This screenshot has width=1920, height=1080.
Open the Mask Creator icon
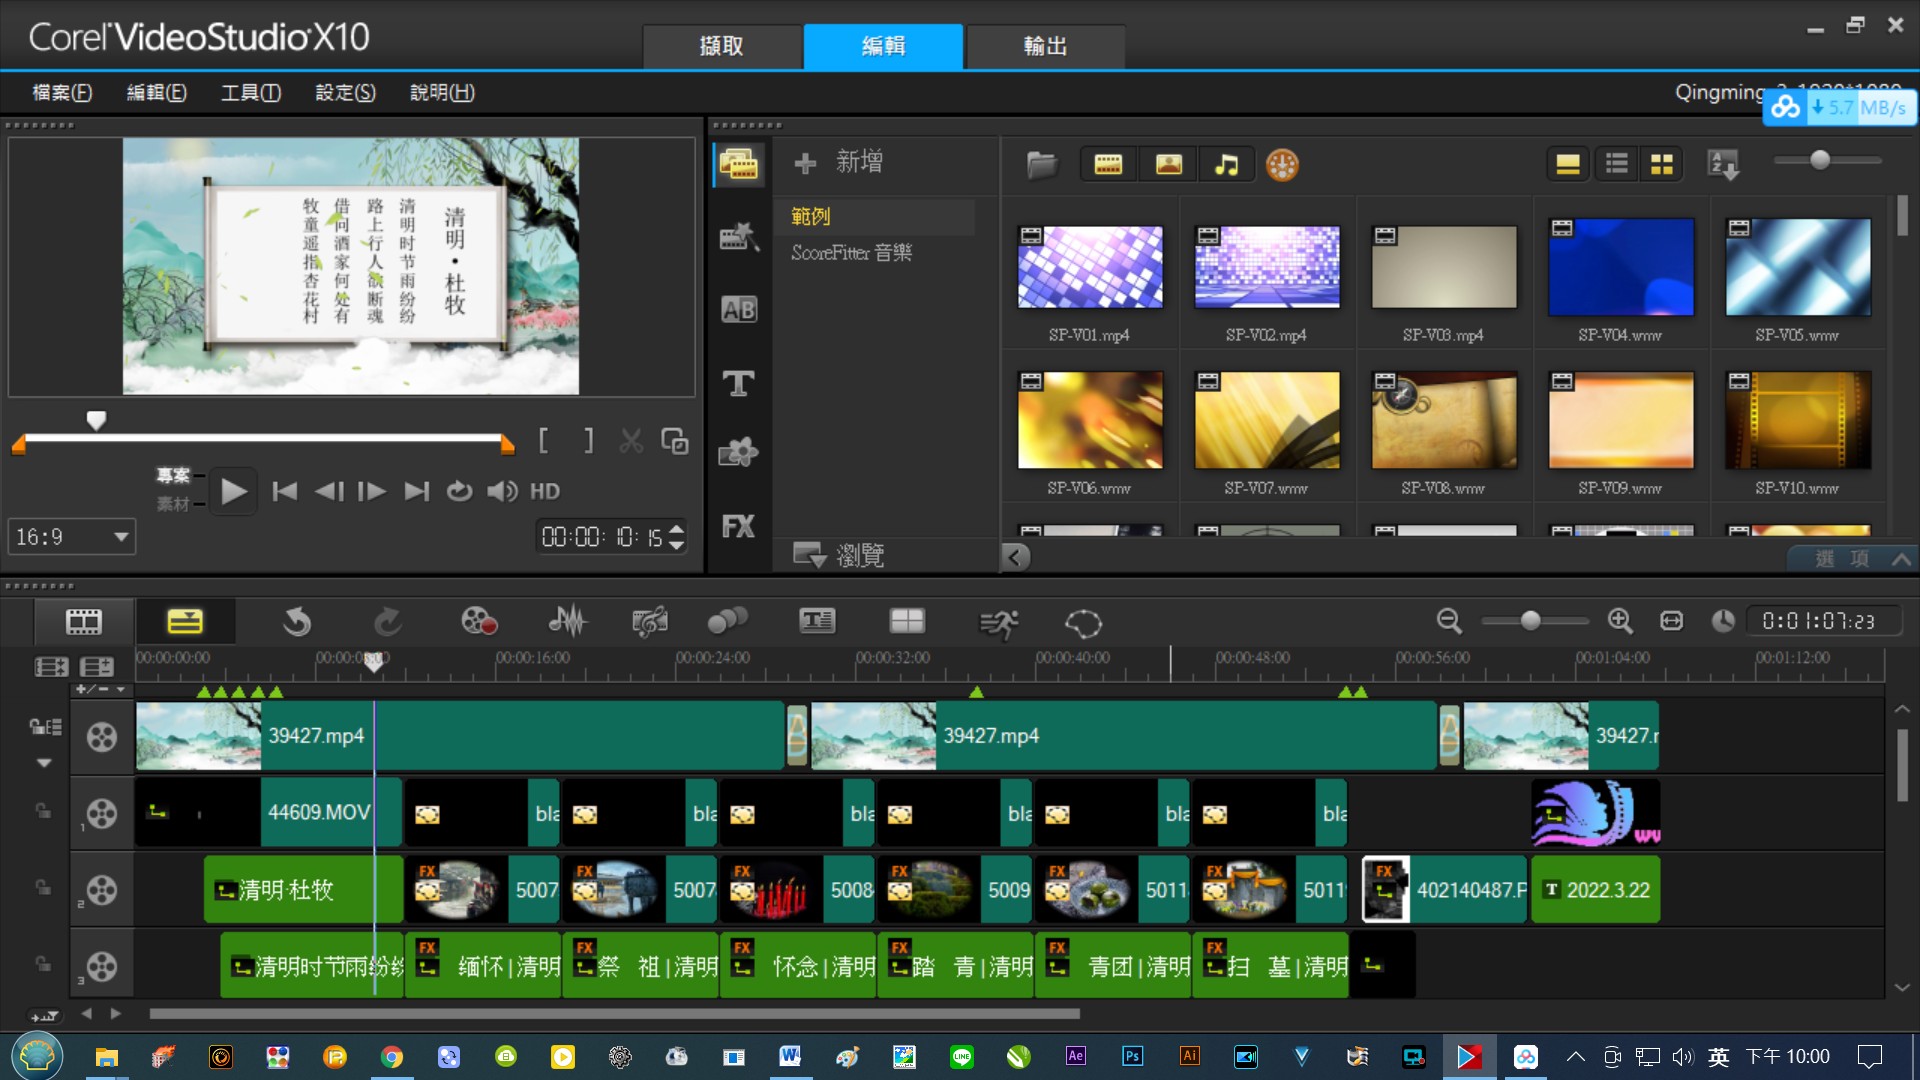click(x=1083, y=623)
